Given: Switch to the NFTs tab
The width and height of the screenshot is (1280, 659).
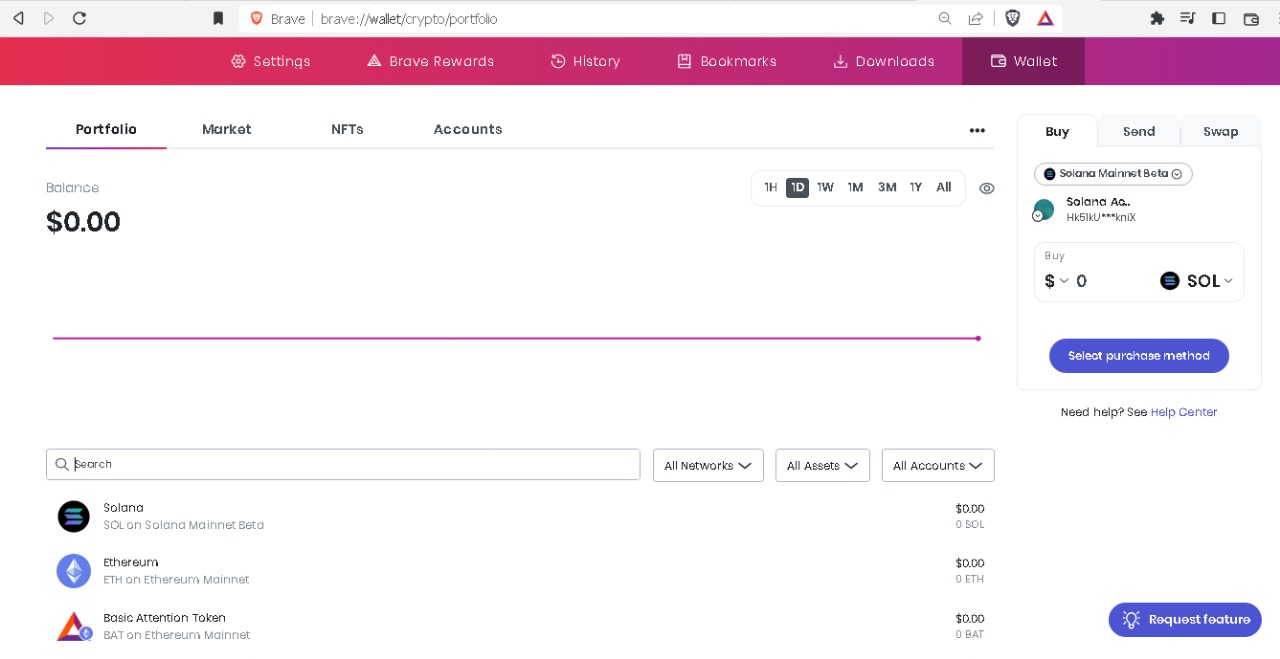Looking at the screenshot, I should tap(347, 129).
